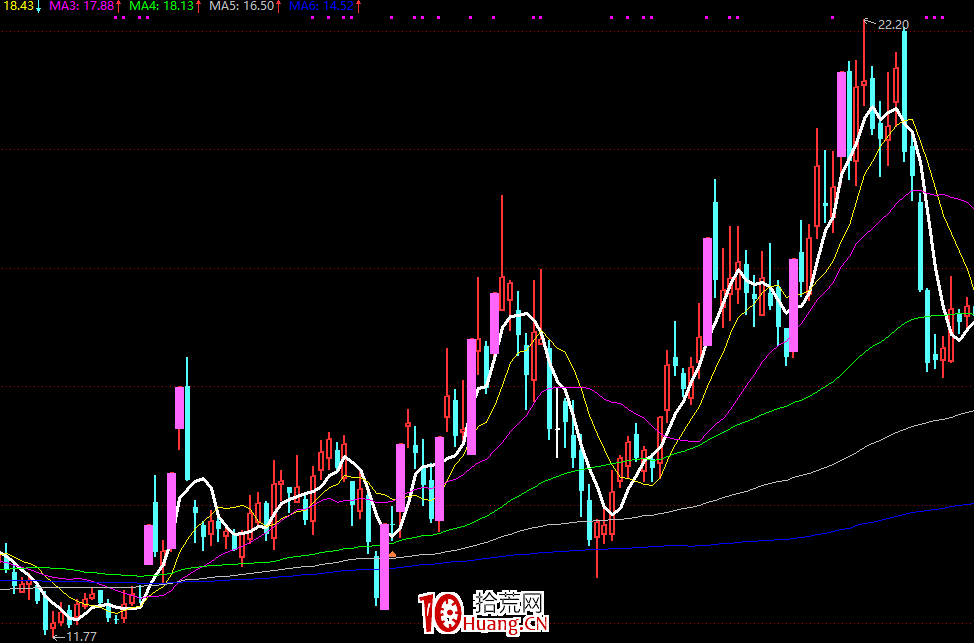The image size is (974, 643).
Task: Click the 11.77 lowest price label
Action: (x=80, y=636)
